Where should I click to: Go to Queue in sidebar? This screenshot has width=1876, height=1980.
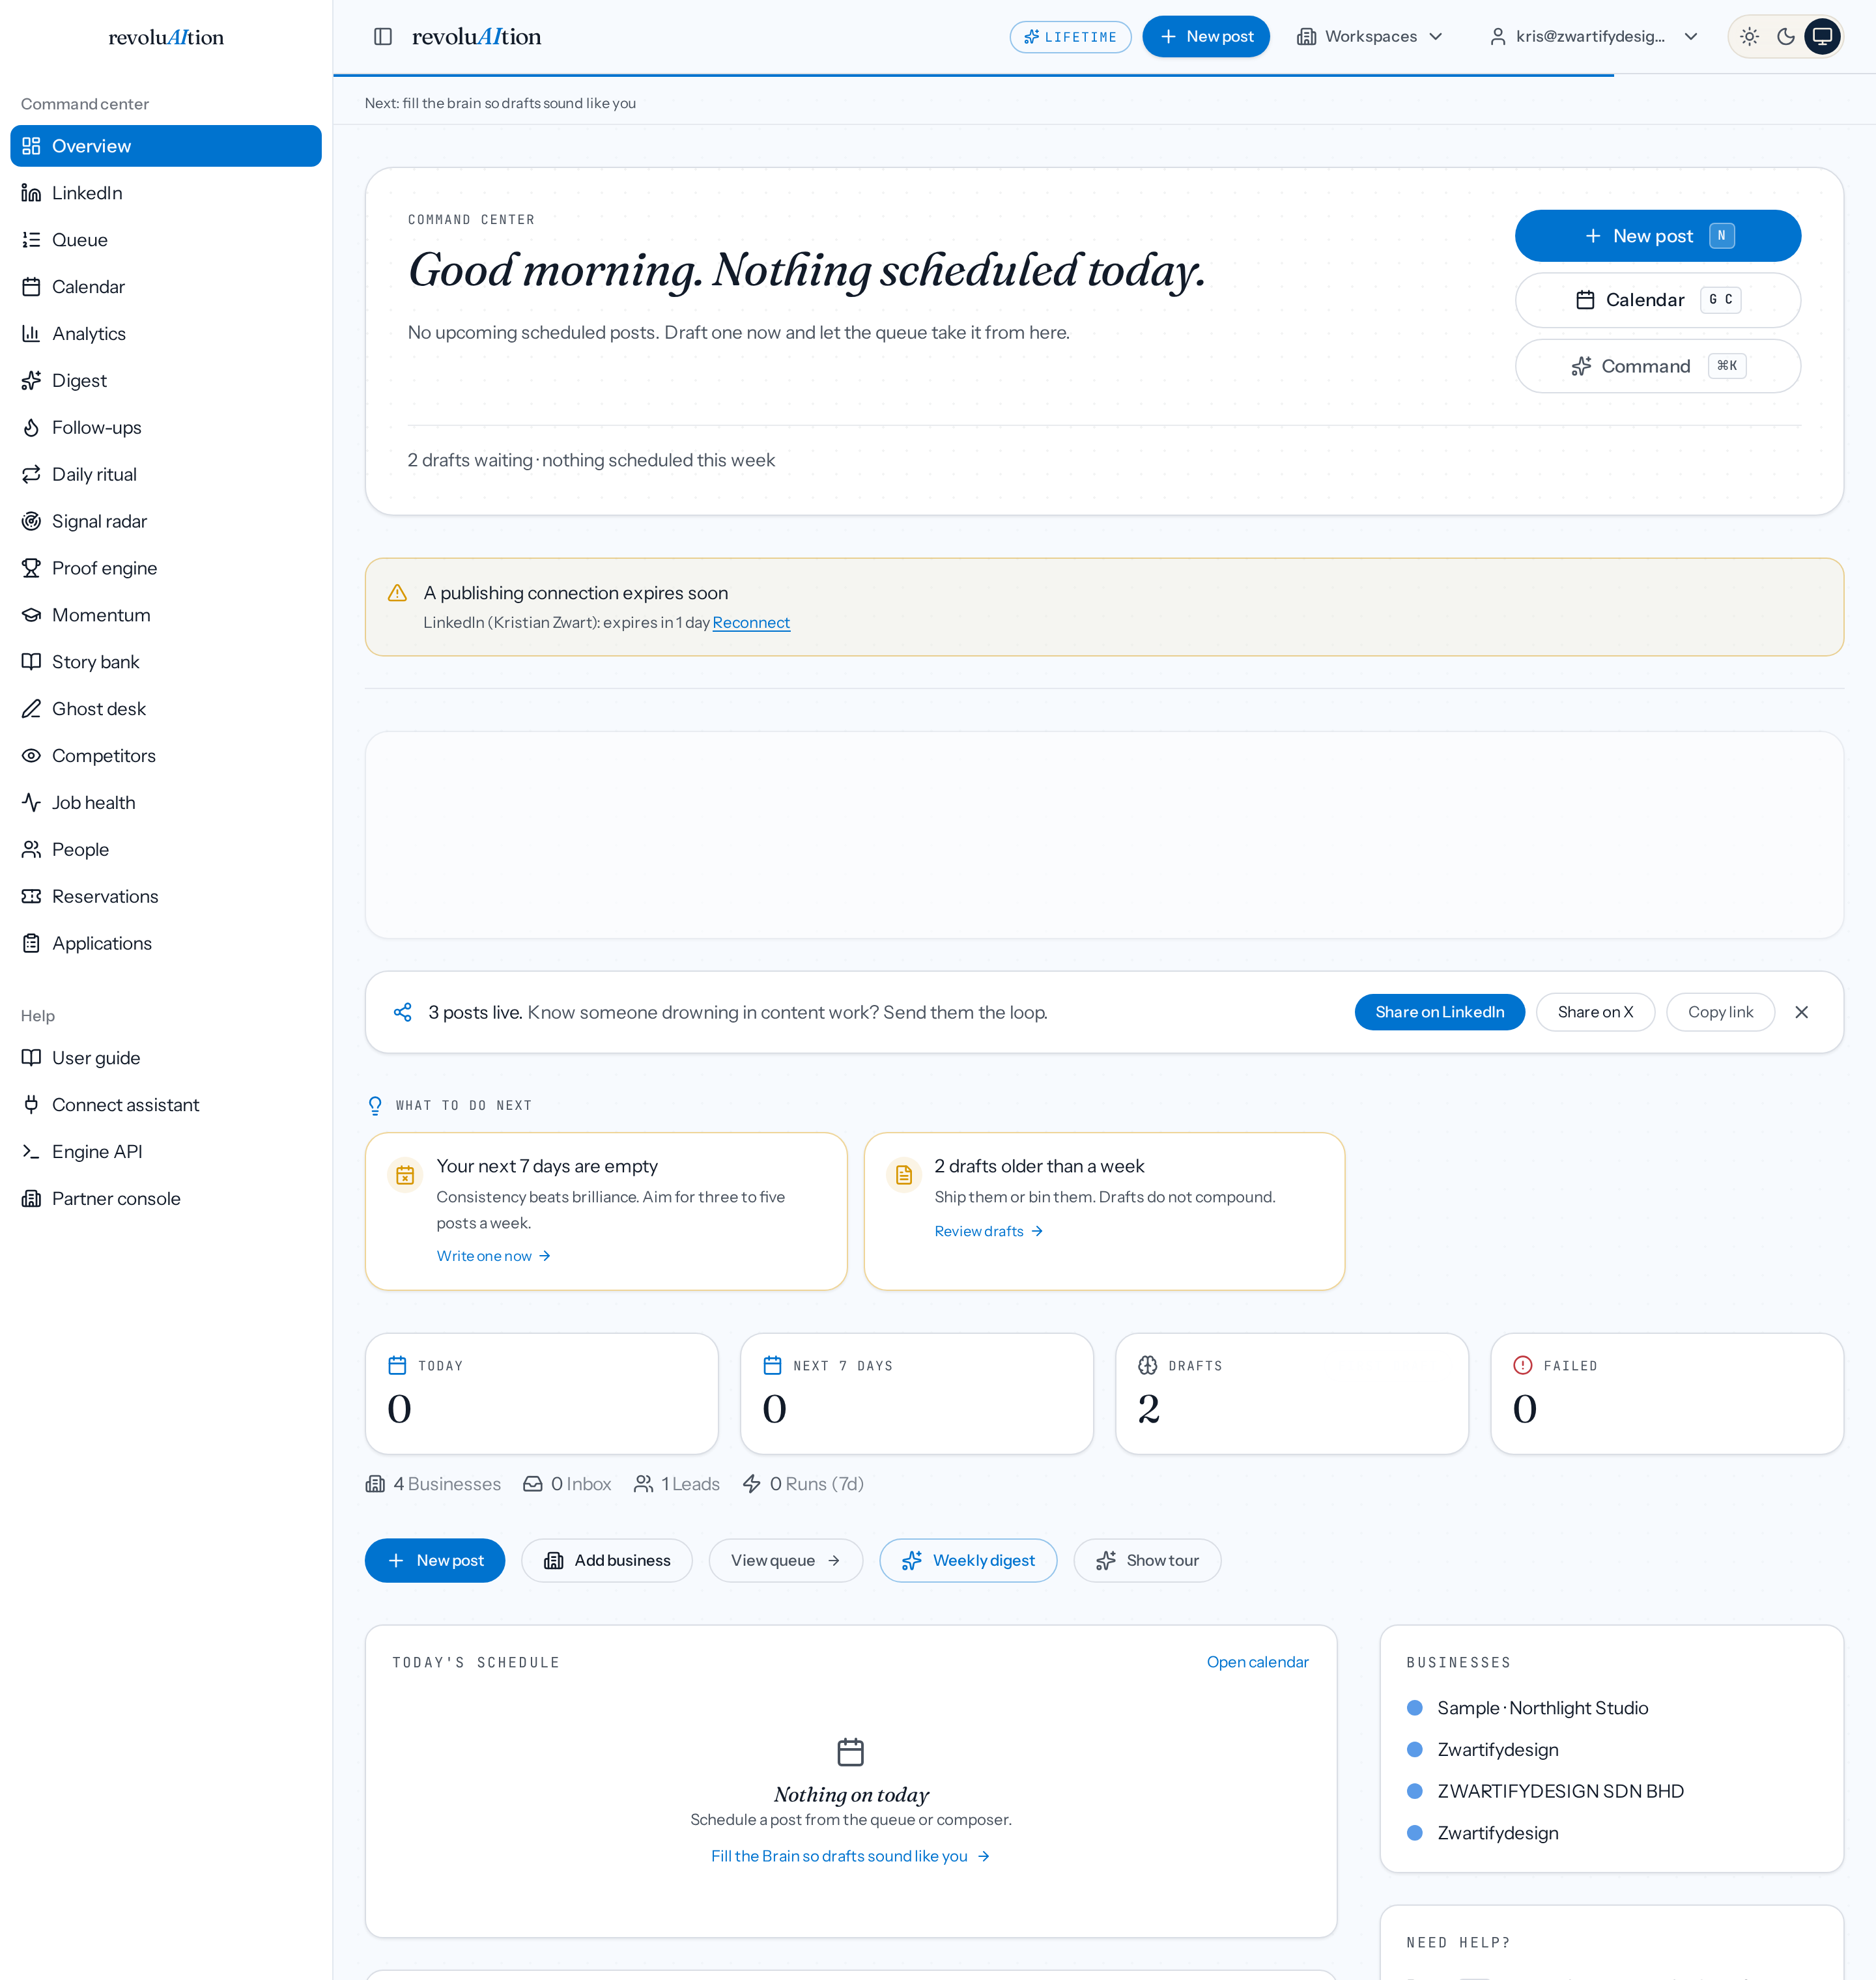[x=166, y=240]
